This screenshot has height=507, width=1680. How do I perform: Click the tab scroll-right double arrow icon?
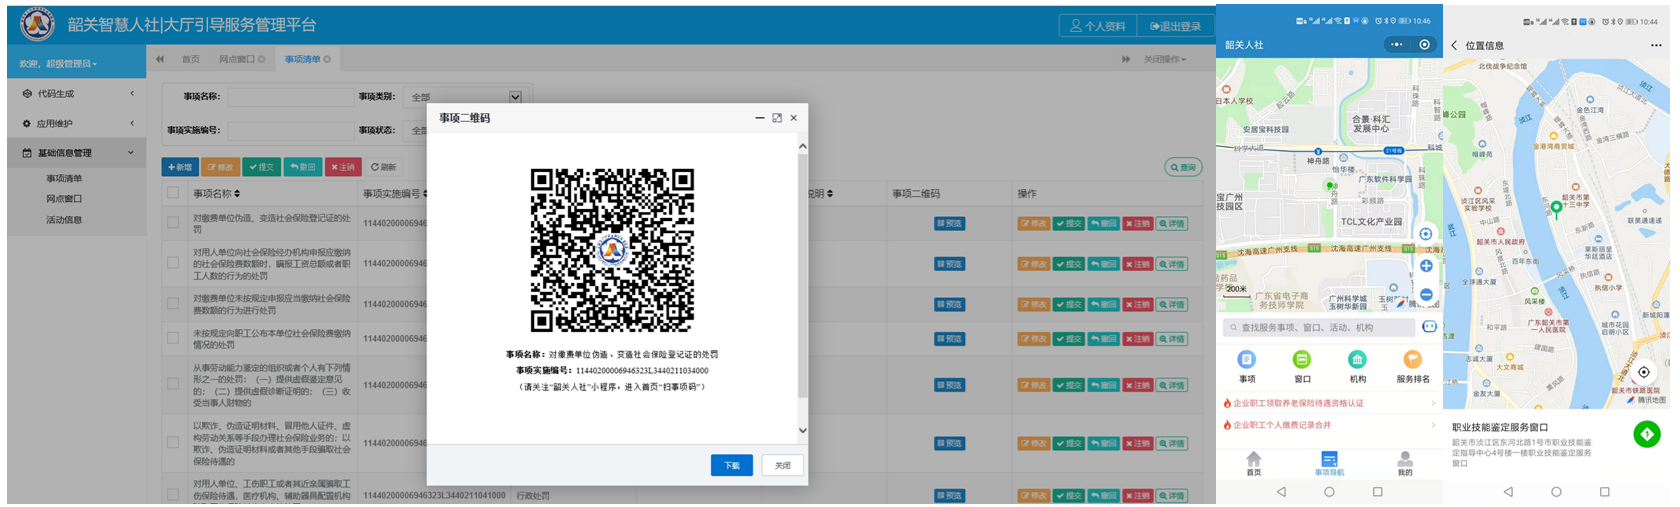tap(1126, 60)
